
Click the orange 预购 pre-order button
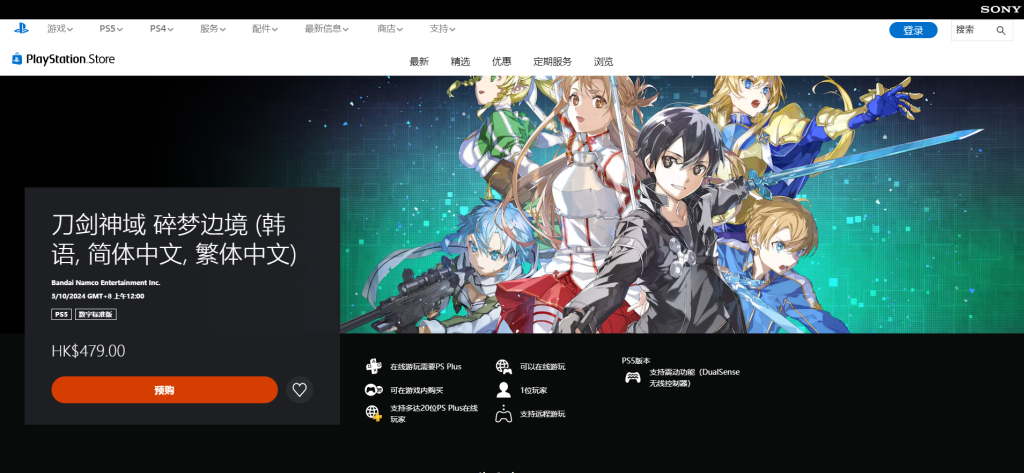tap(165, 390)
